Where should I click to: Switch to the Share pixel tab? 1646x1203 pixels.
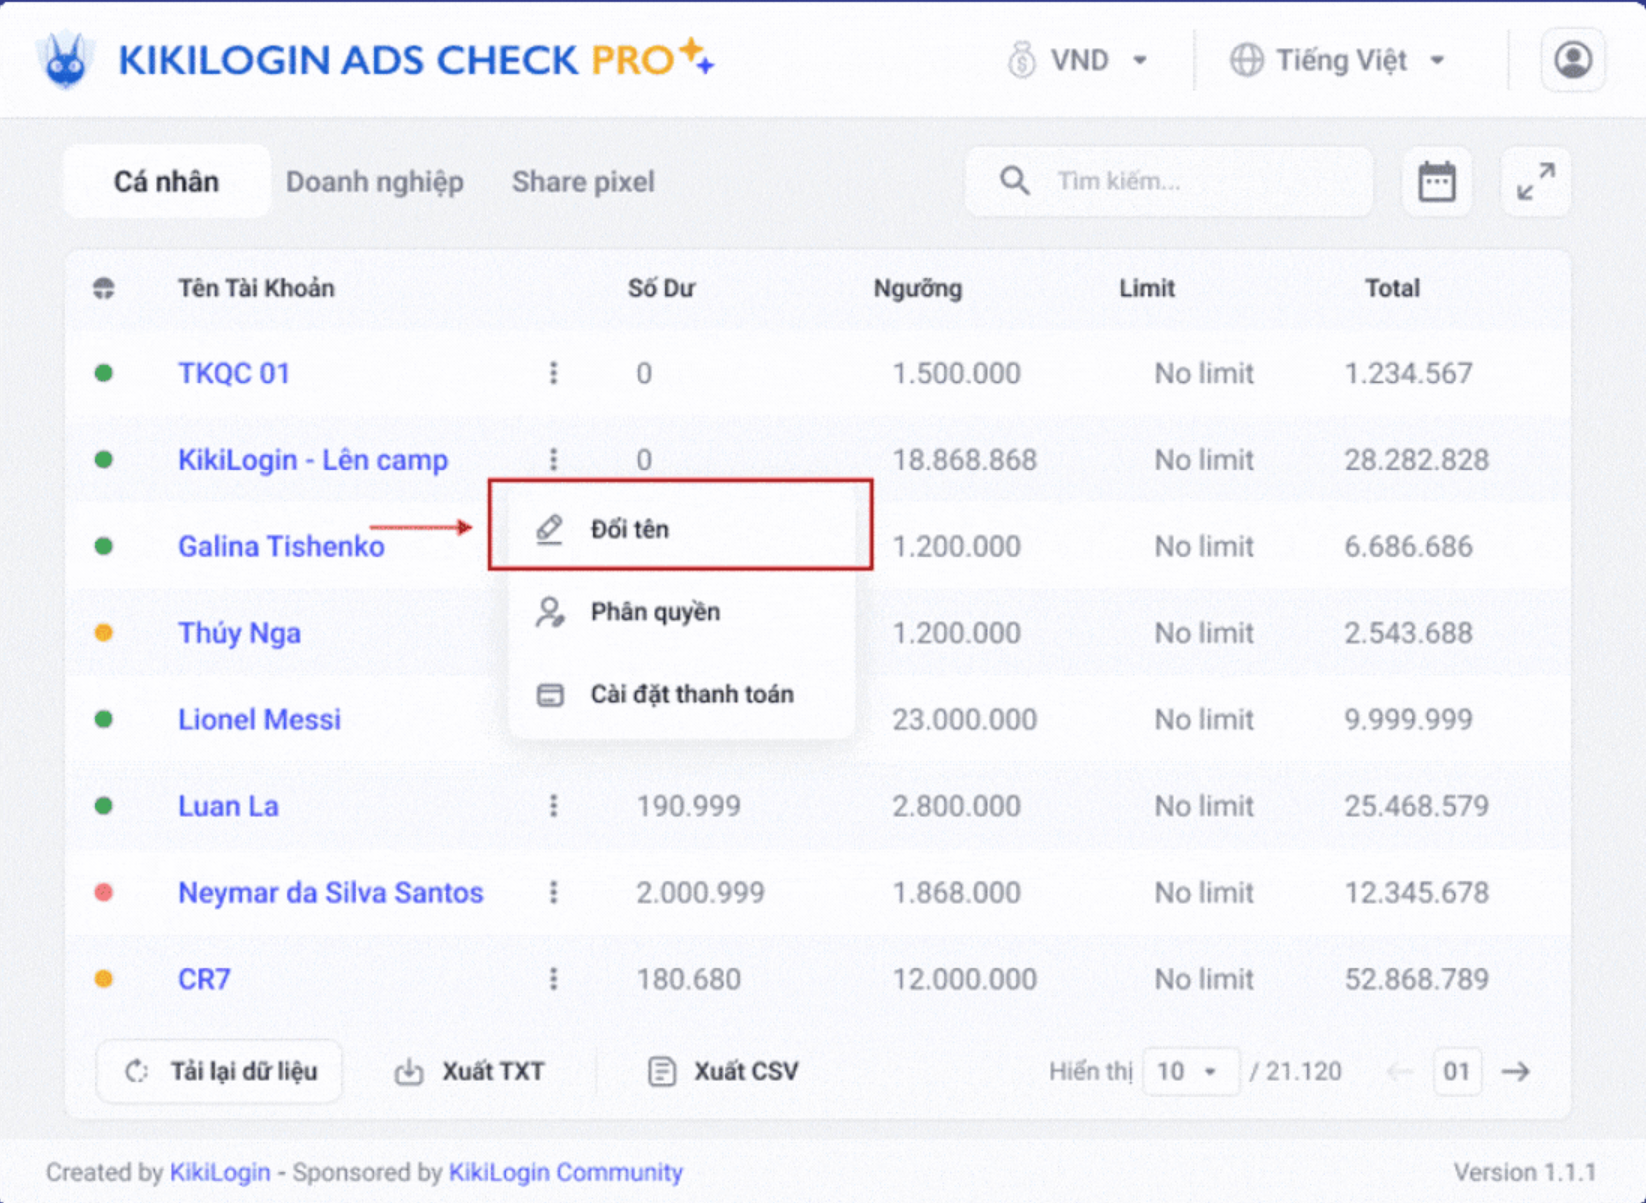[x=583, y=182]
